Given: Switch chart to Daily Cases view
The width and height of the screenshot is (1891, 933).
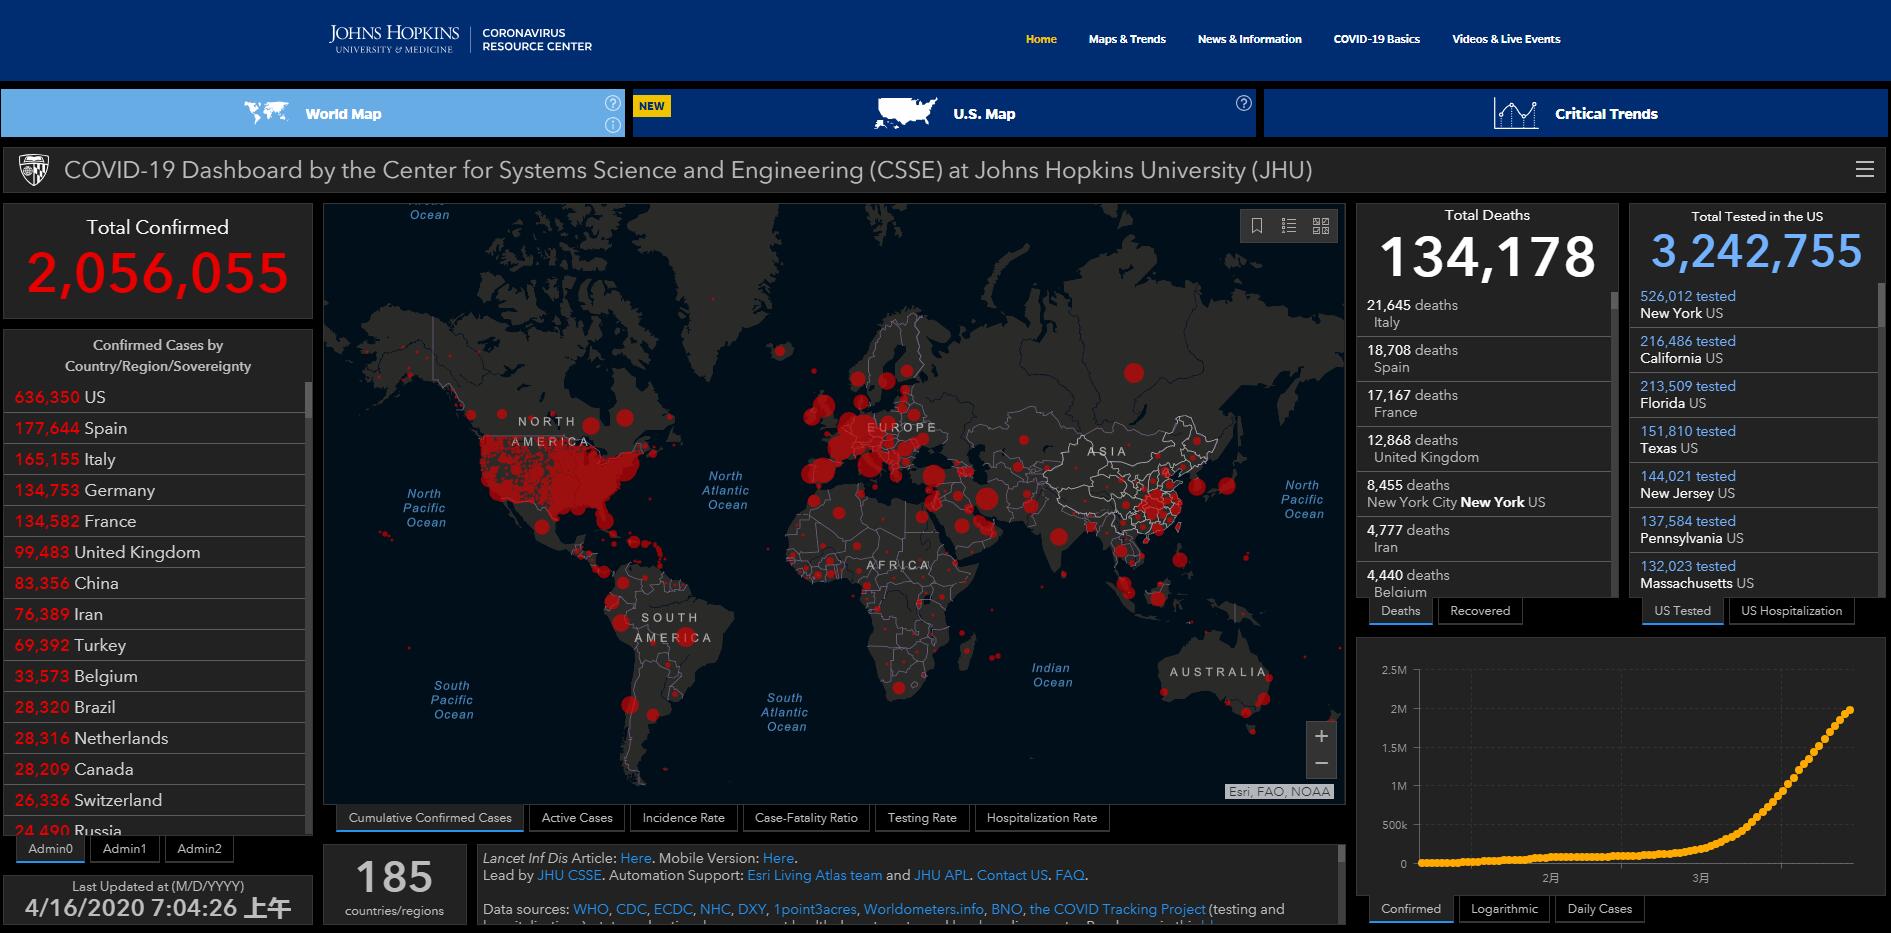Looking at the screenshot, I should click(x=1599, y=909).
